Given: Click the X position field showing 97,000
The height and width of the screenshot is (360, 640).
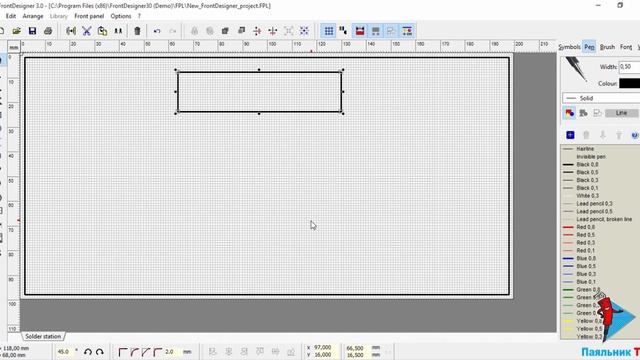Looking at the screenshot, I should point(325,348).
